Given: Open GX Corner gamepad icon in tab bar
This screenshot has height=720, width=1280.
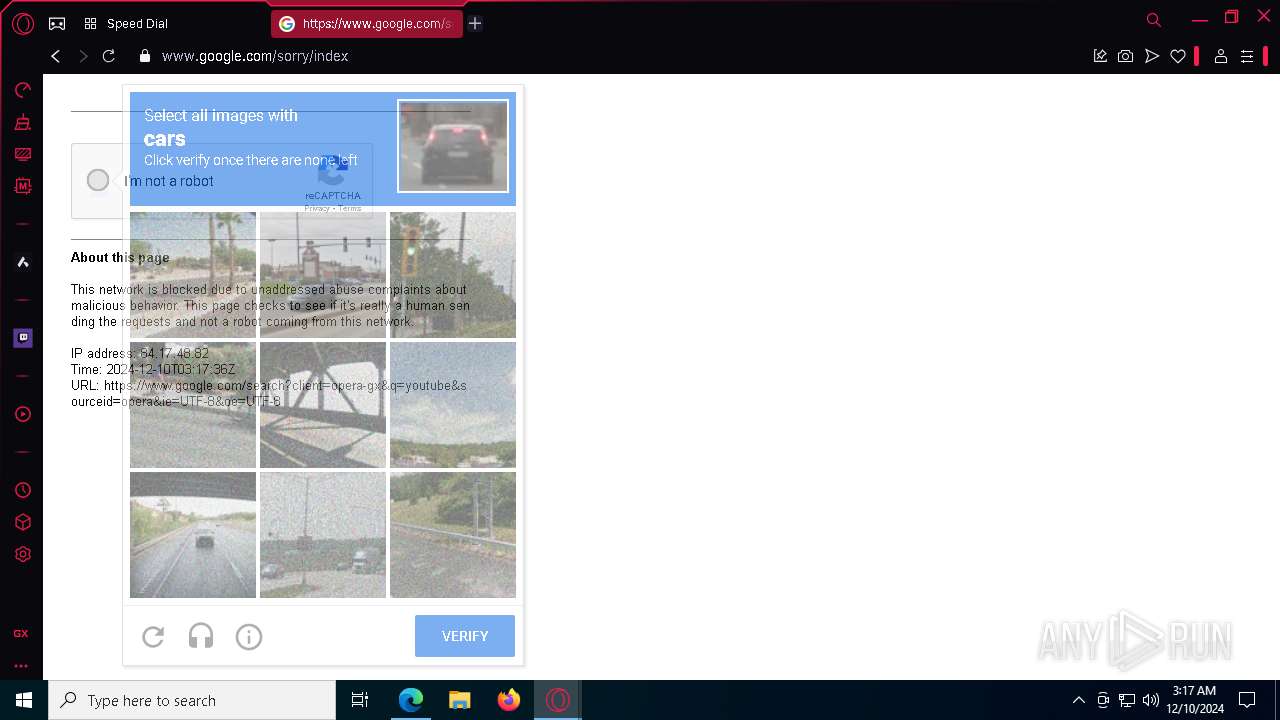Looking at the screenshot, I should point(57,23).
